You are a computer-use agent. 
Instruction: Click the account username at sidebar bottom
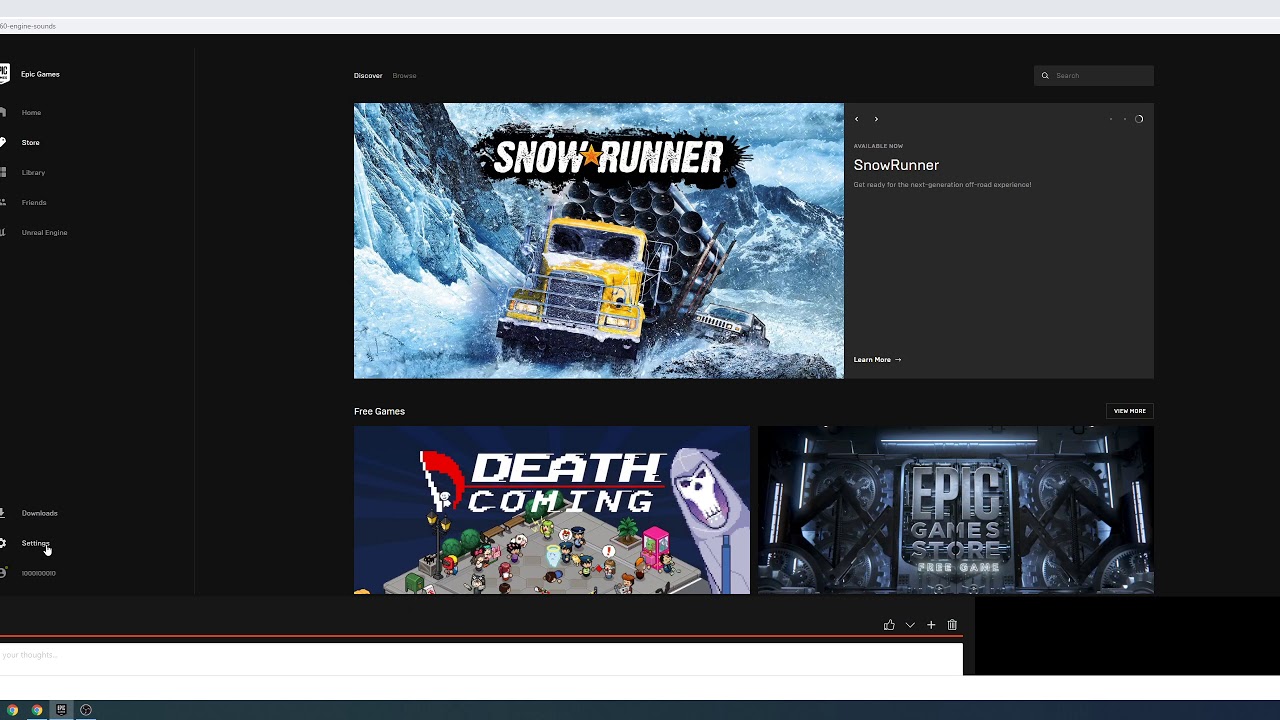pyautogui.click(x=39, y=573)
